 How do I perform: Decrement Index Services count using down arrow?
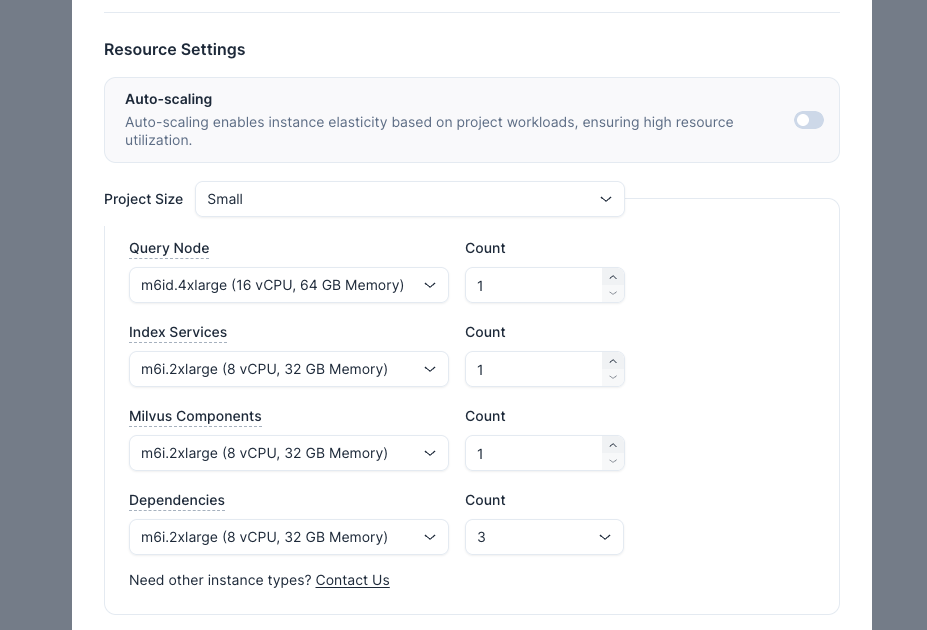click(613, 377)
